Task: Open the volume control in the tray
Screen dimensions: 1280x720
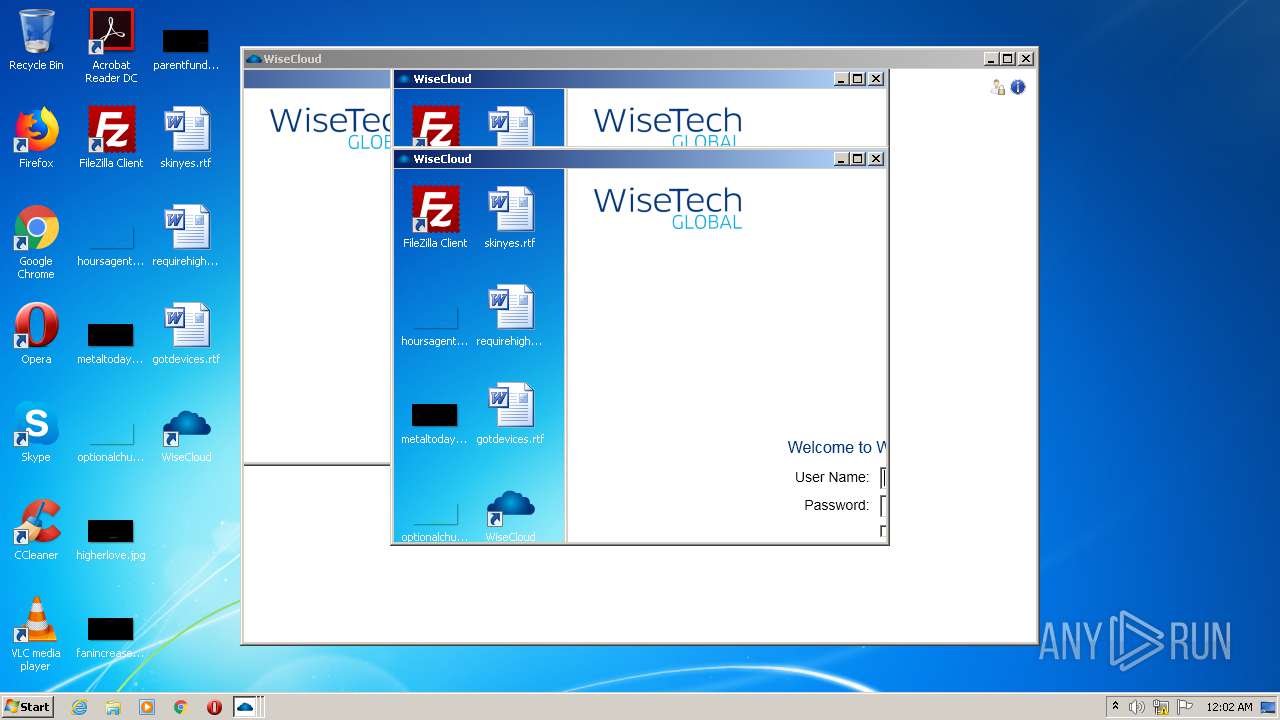Action: (x=1137, y=707)
